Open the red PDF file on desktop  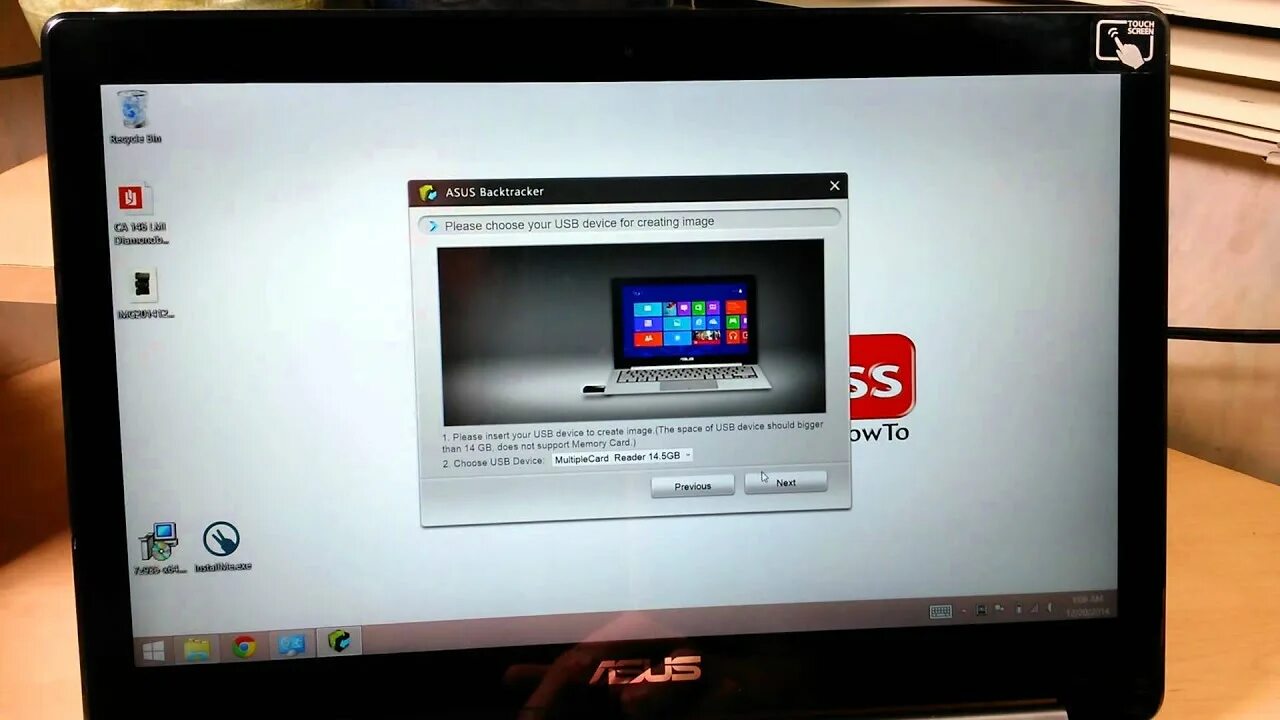click(x=137, y=213)
